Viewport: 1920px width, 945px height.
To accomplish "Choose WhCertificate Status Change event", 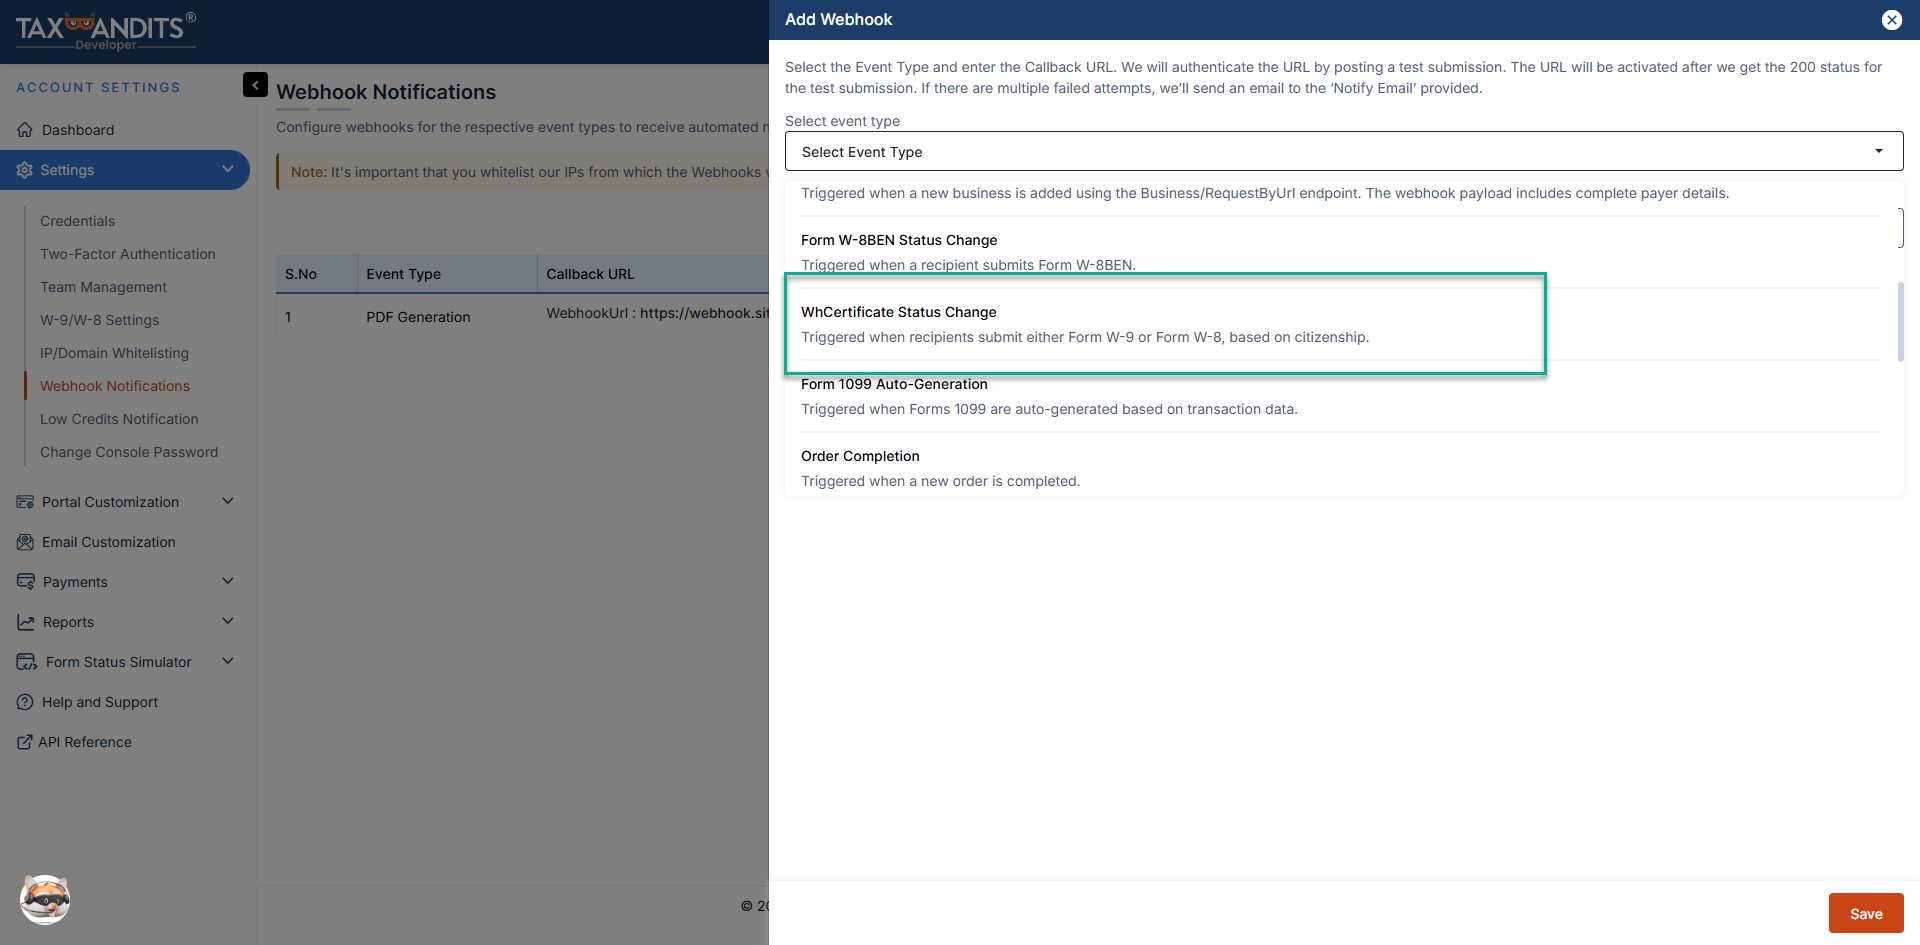I will 898,312.
